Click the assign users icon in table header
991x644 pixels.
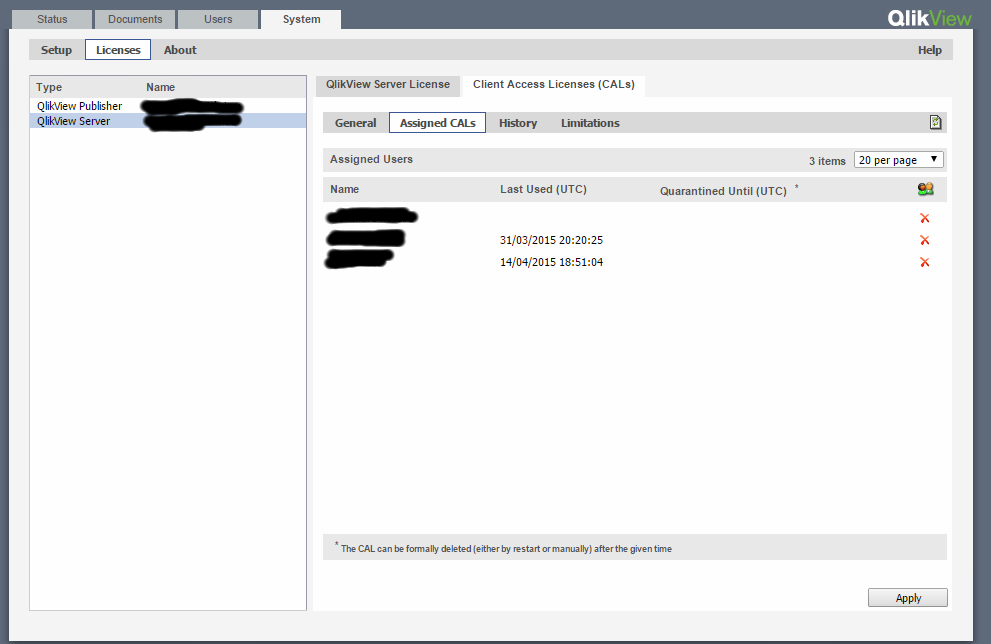tap(925, 189)
